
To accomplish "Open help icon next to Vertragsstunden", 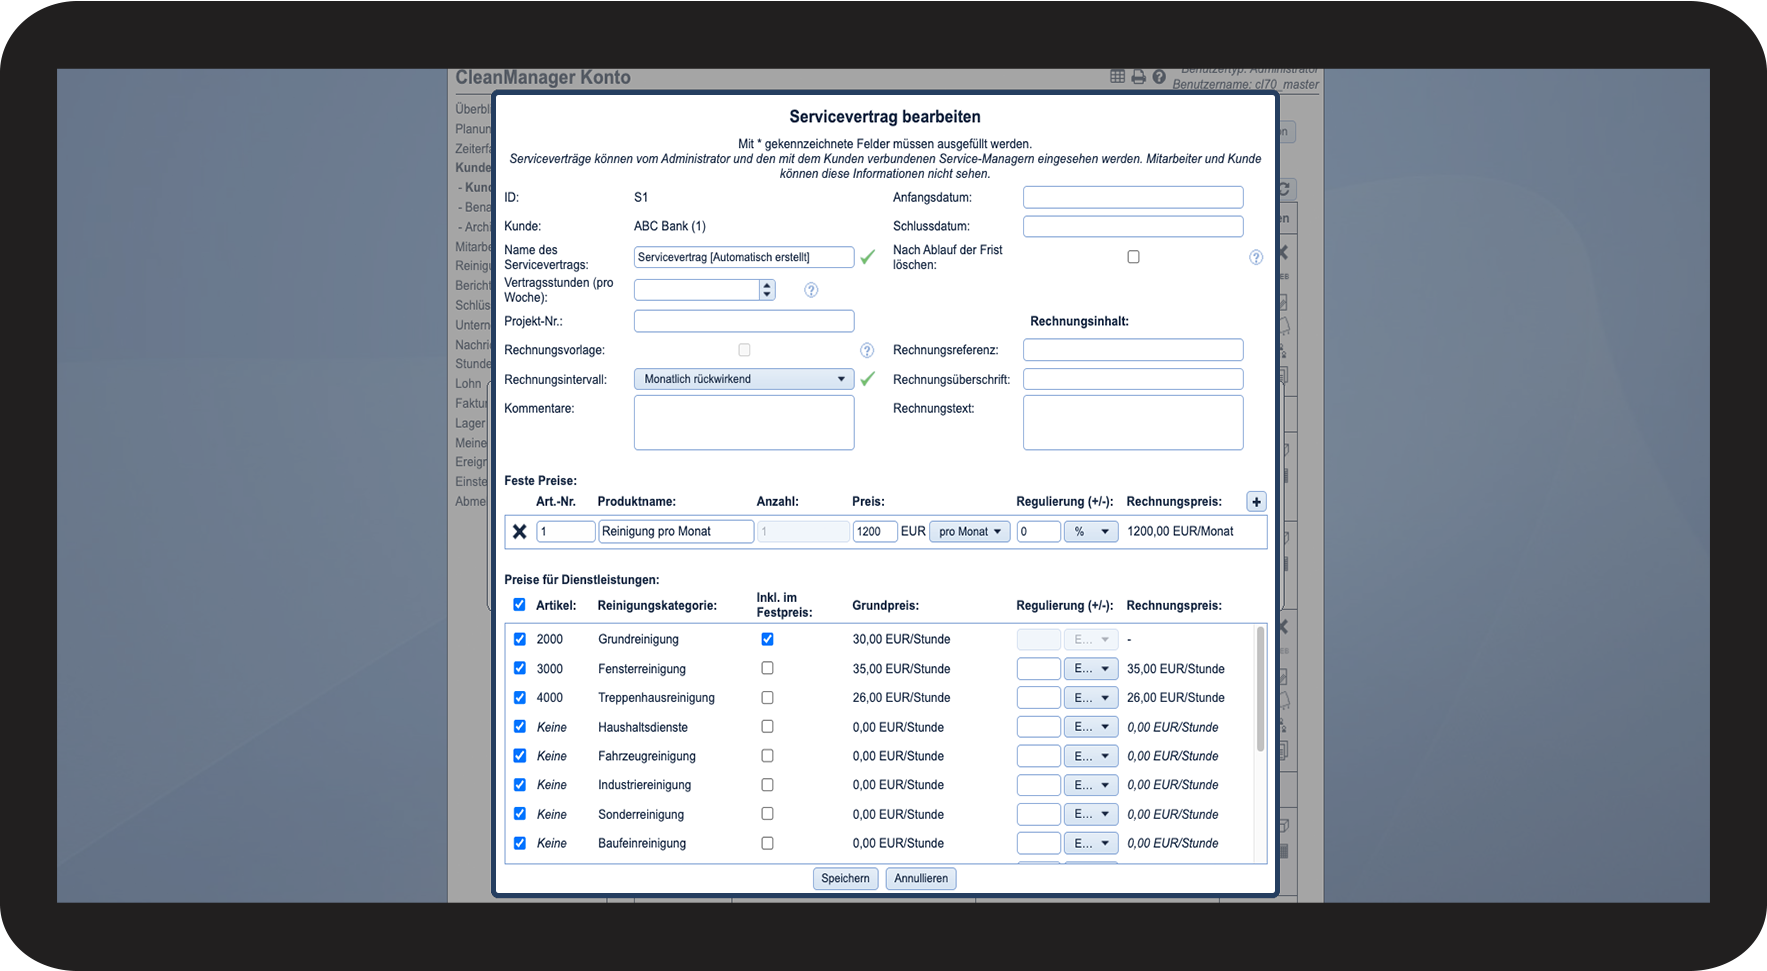I will pos(811,290).
